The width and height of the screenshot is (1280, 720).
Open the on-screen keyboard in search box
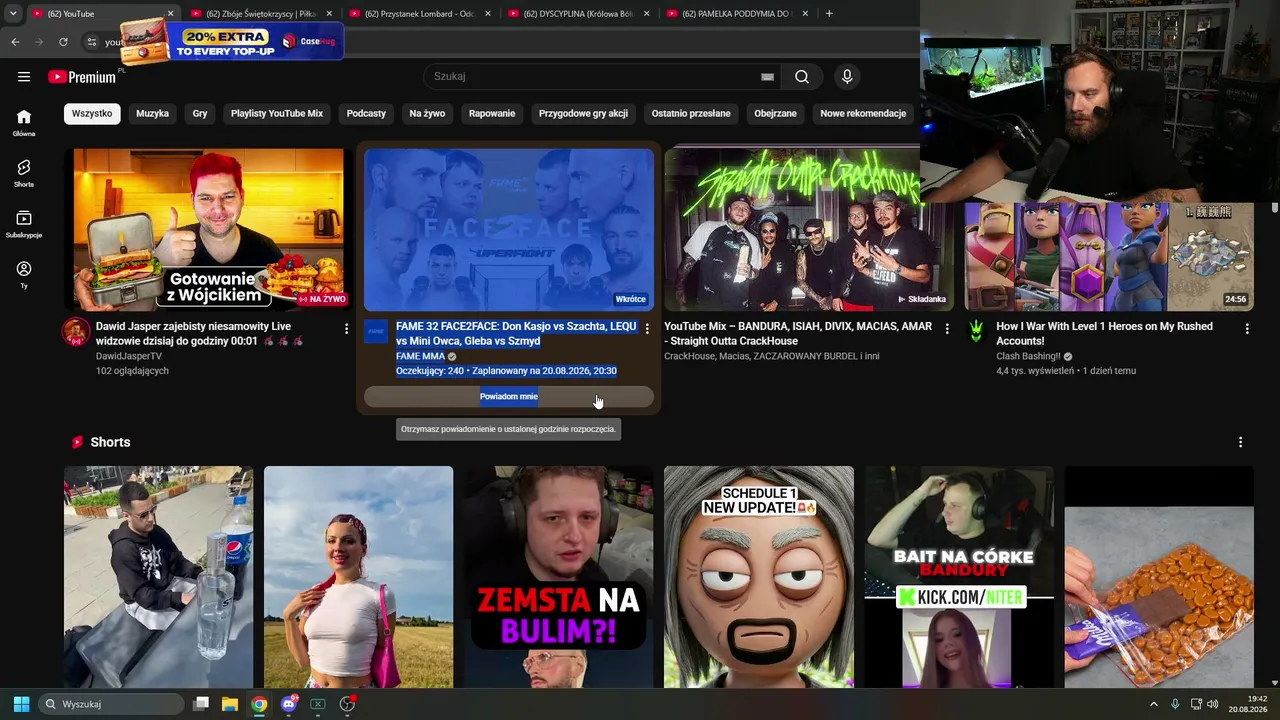767,77
